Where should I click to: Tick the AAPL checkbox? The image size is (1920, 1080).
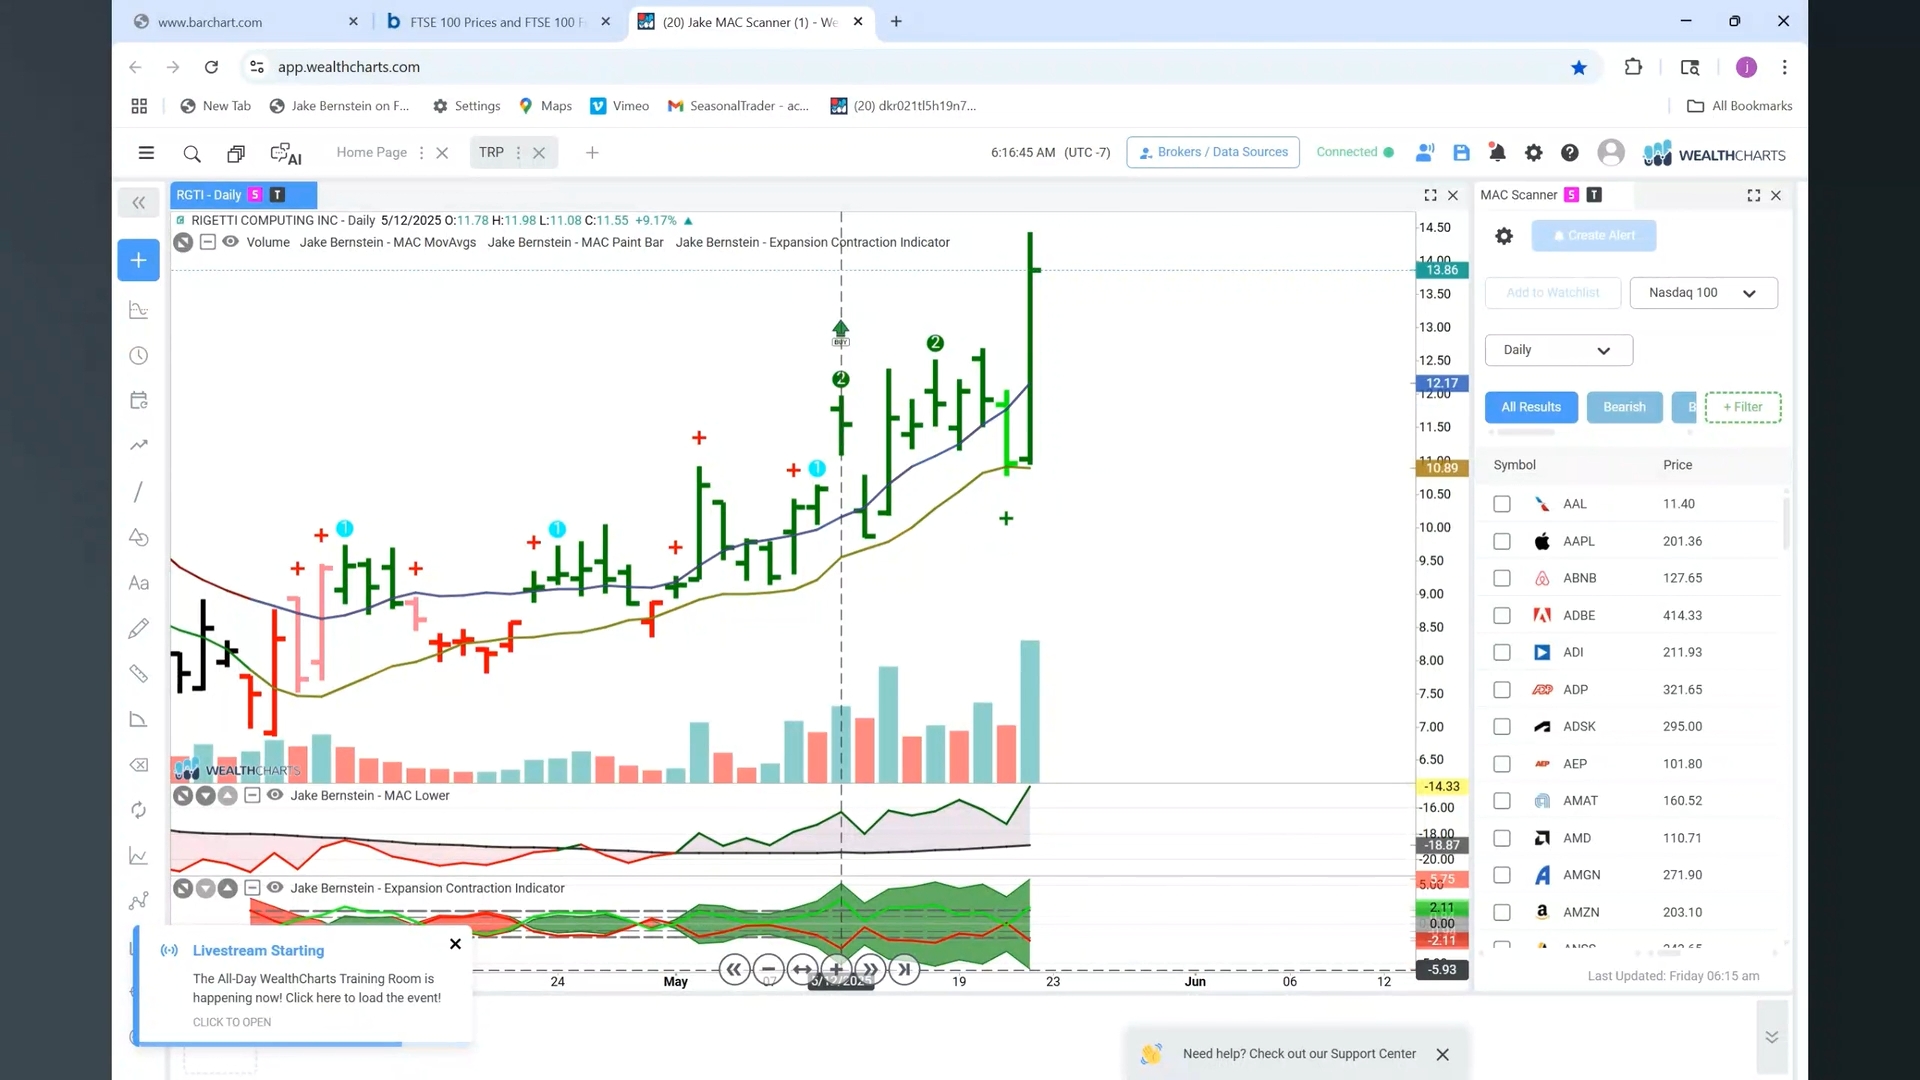tap(1502, 541)
